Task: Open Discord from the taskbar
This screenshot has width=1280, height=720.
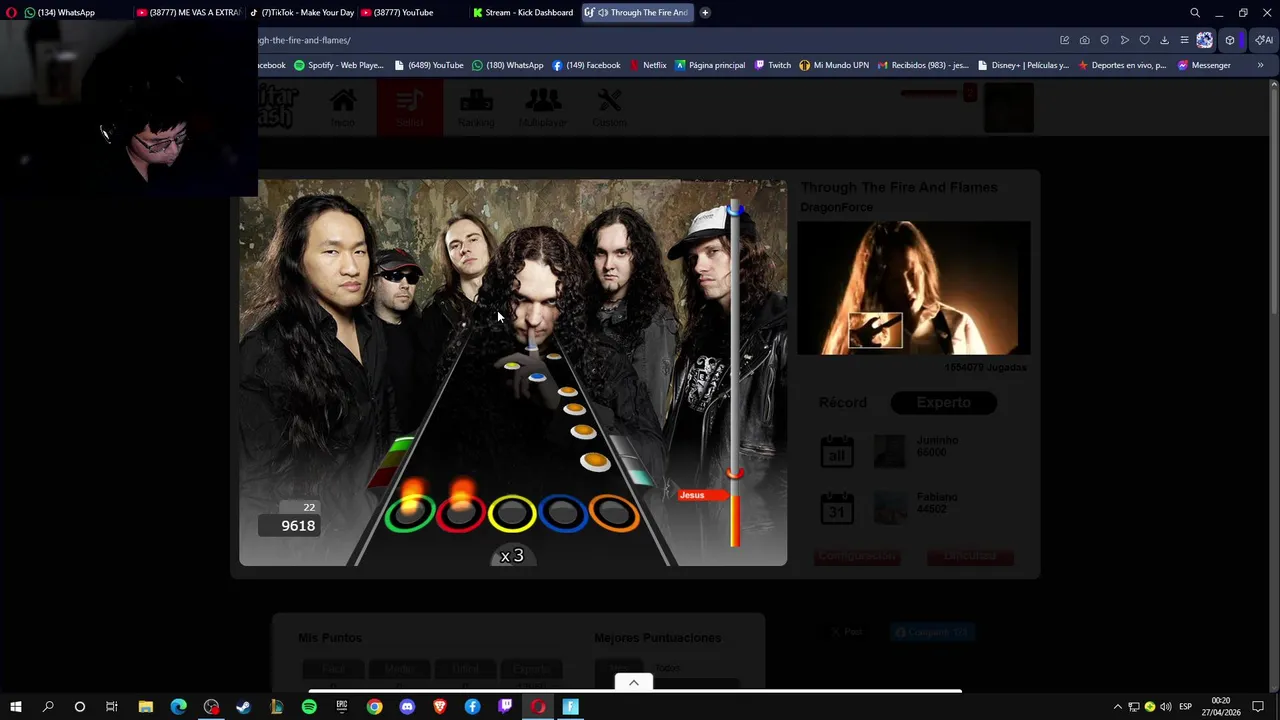Action: 407,707
